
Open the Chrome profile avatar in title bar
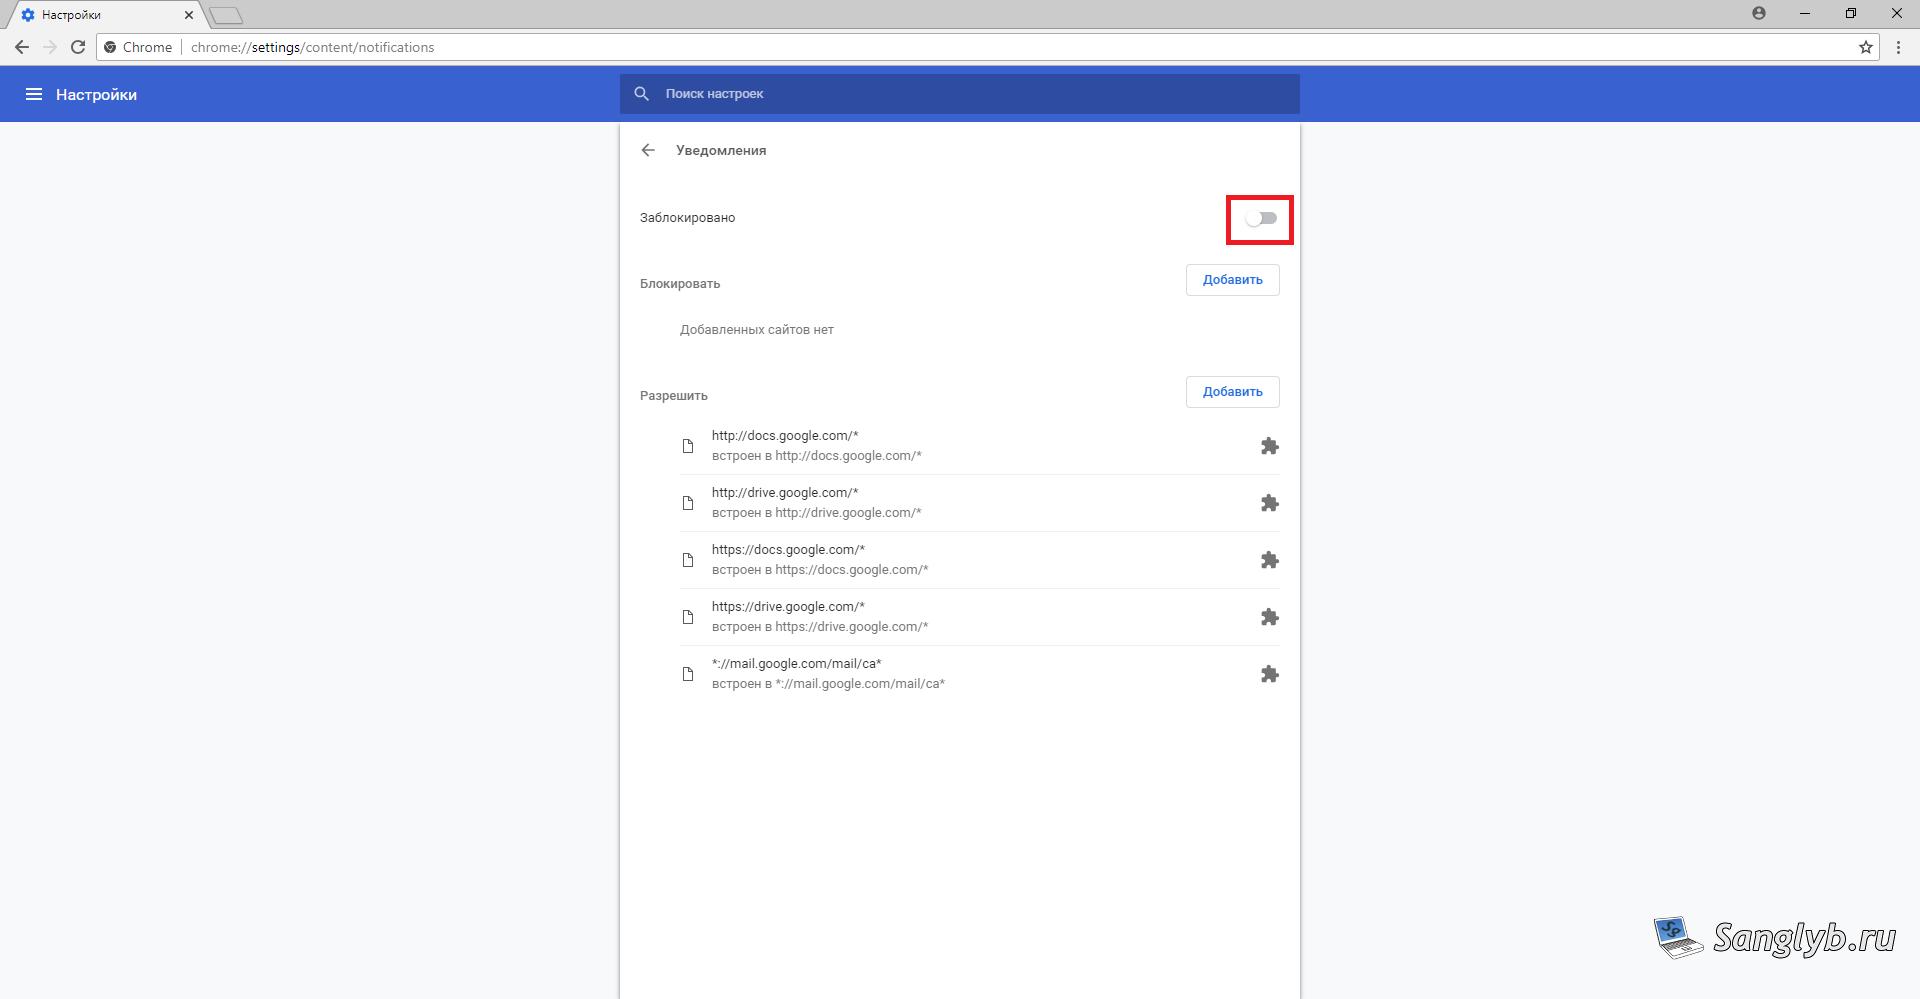tap(1759, 13)
